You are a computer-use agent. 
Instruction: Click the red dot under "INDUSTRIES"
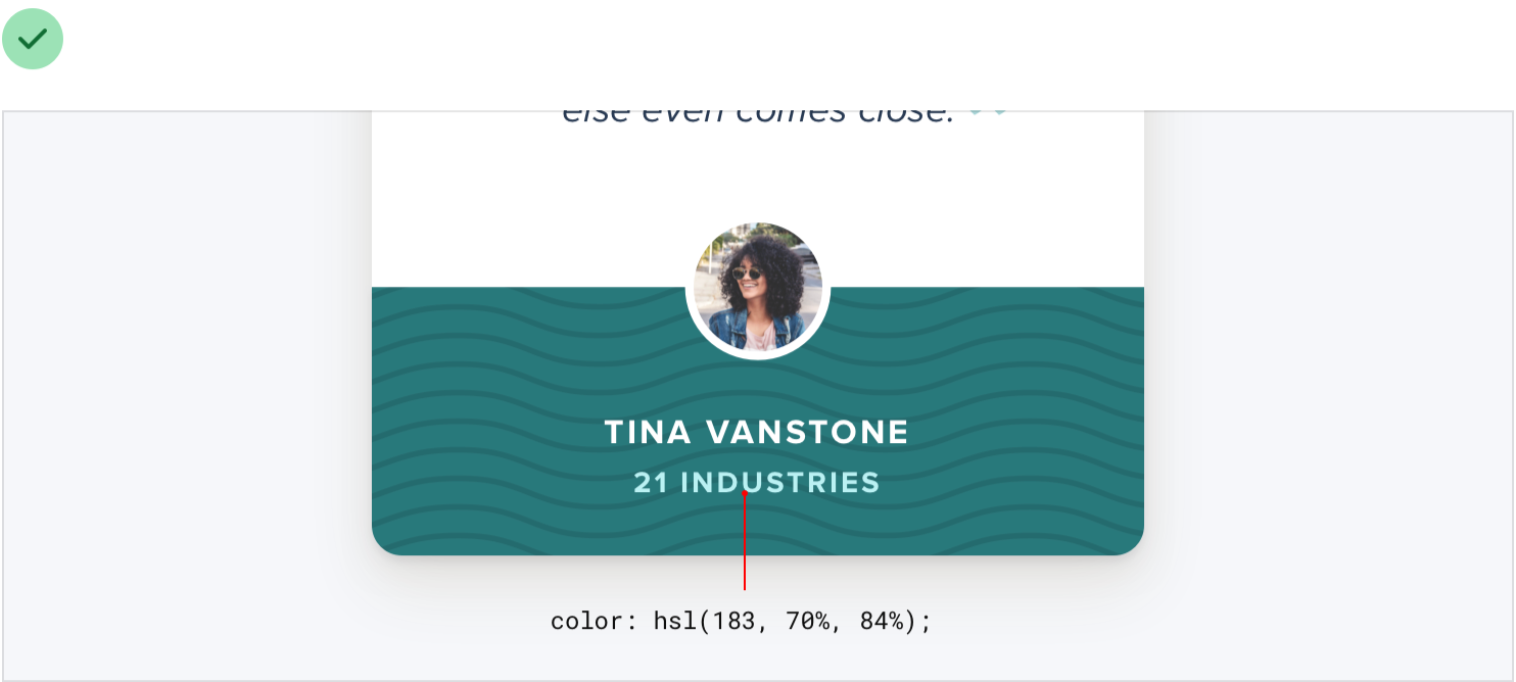744,493
